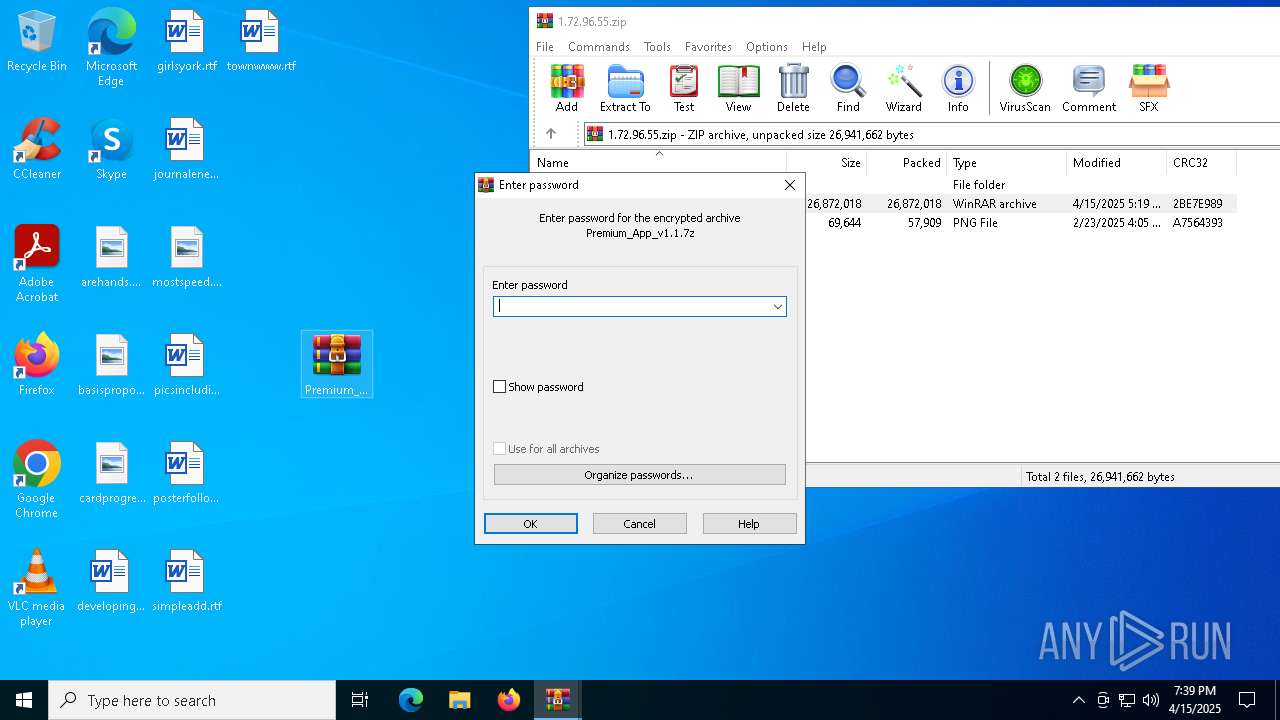Select the Recycle Bin desktop icon

pyautogui.click(x=37, y=42)
